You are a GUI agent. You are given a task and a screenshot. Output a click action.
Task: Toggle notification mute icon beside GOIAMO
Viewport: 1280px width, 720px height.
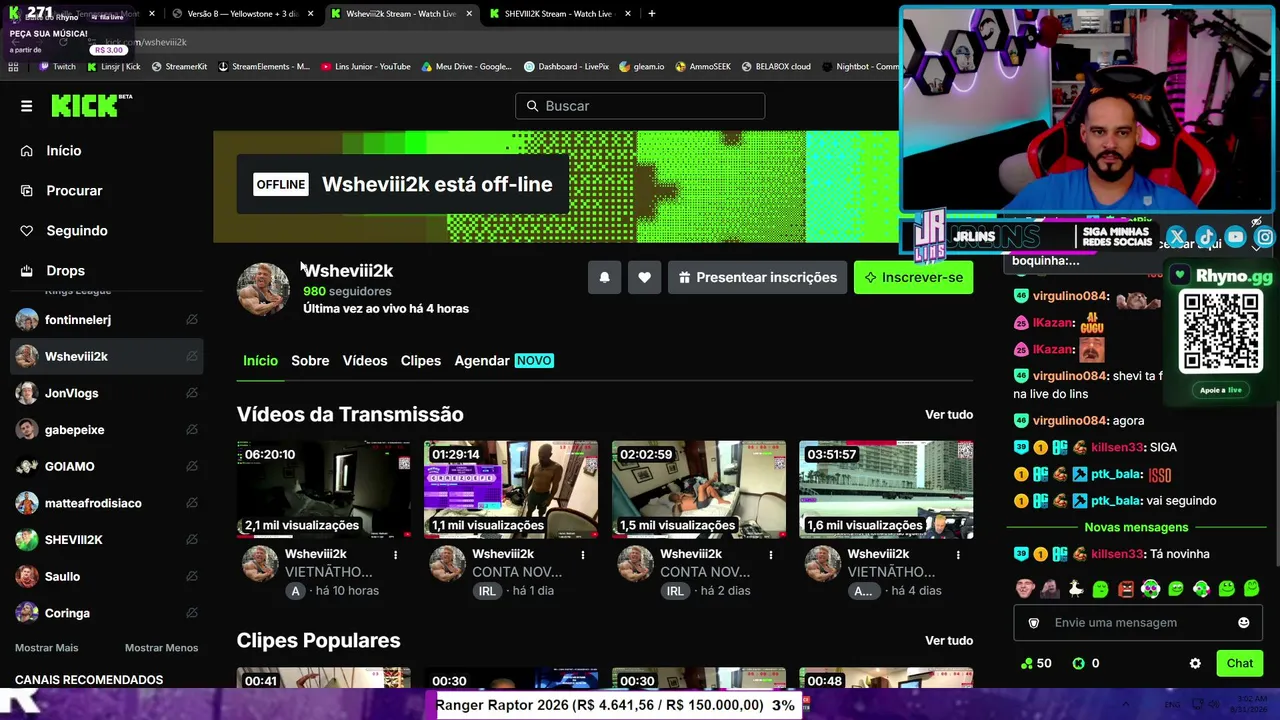pyautogui.click(x=192, y=467)
